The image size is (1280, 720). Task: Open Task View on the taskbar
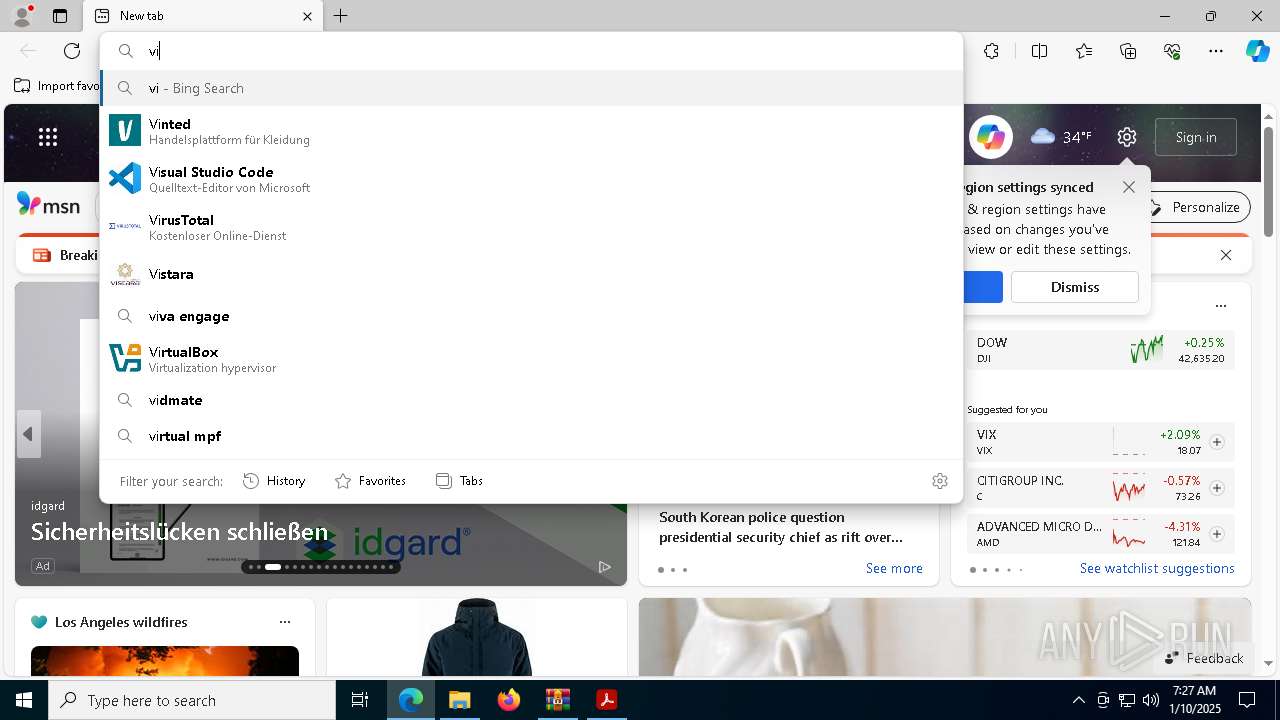[x=360, y=700]
